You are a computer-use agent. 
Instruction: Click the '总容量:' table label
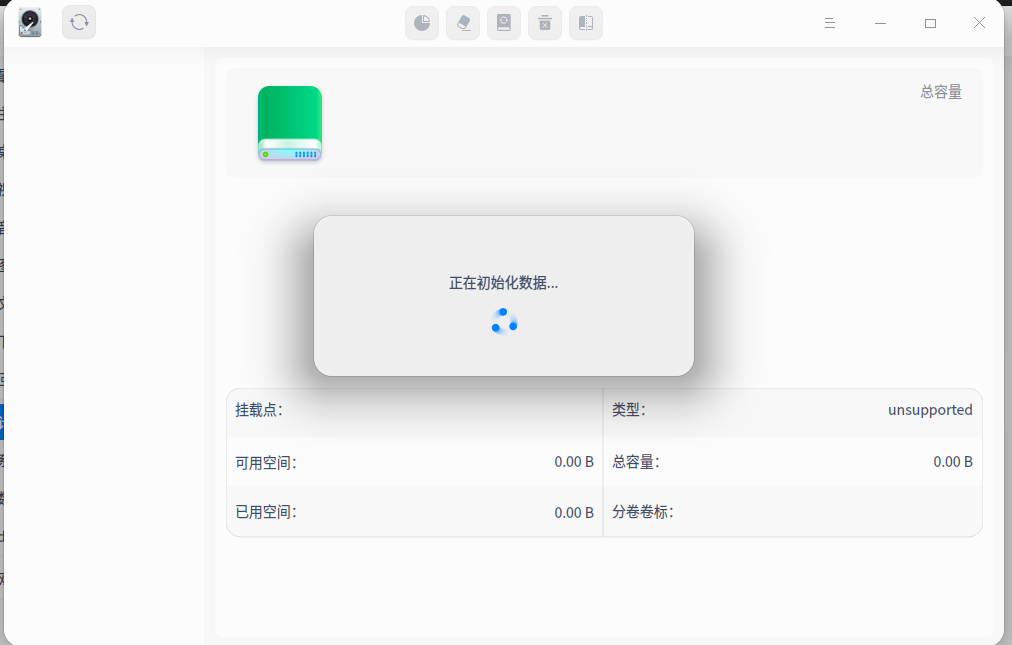point(636,462)
